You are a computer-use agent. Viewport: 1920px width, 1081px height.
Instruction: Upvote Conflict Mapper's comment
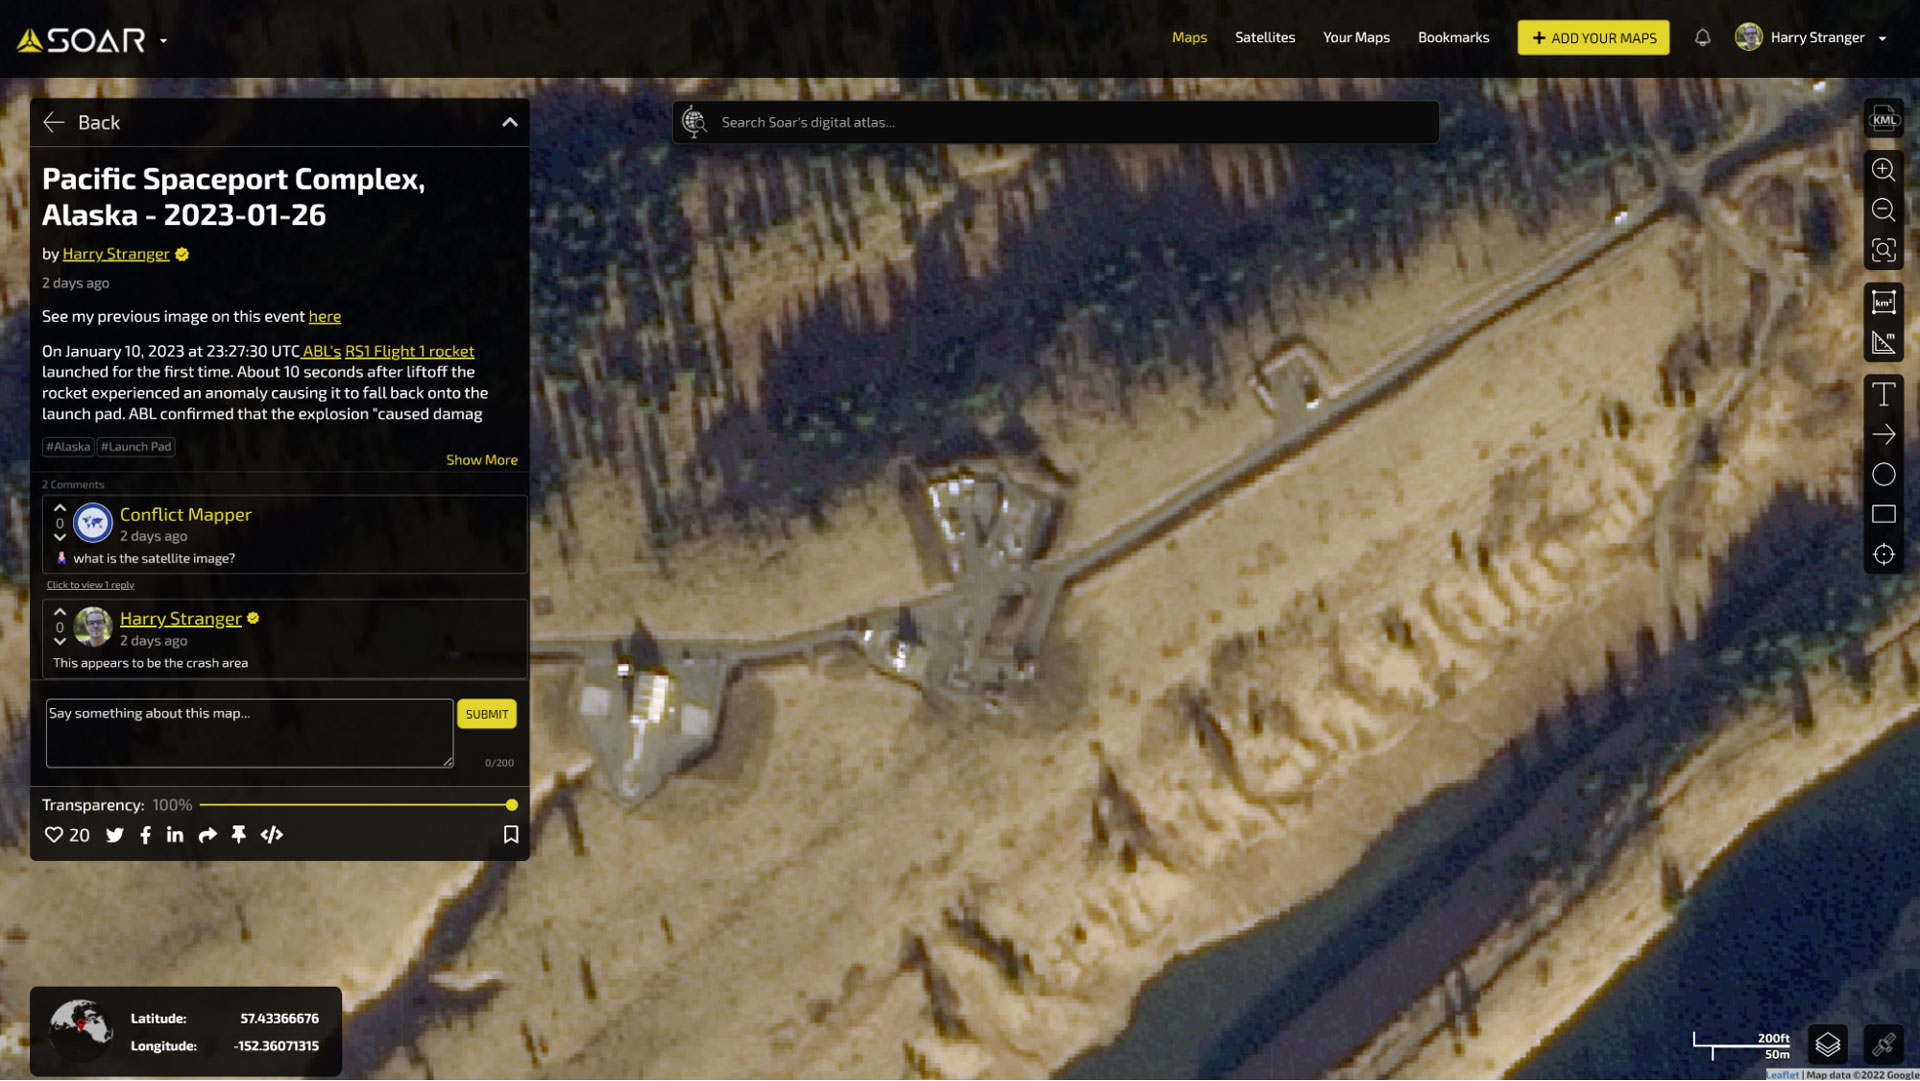(x=60, y=508)
